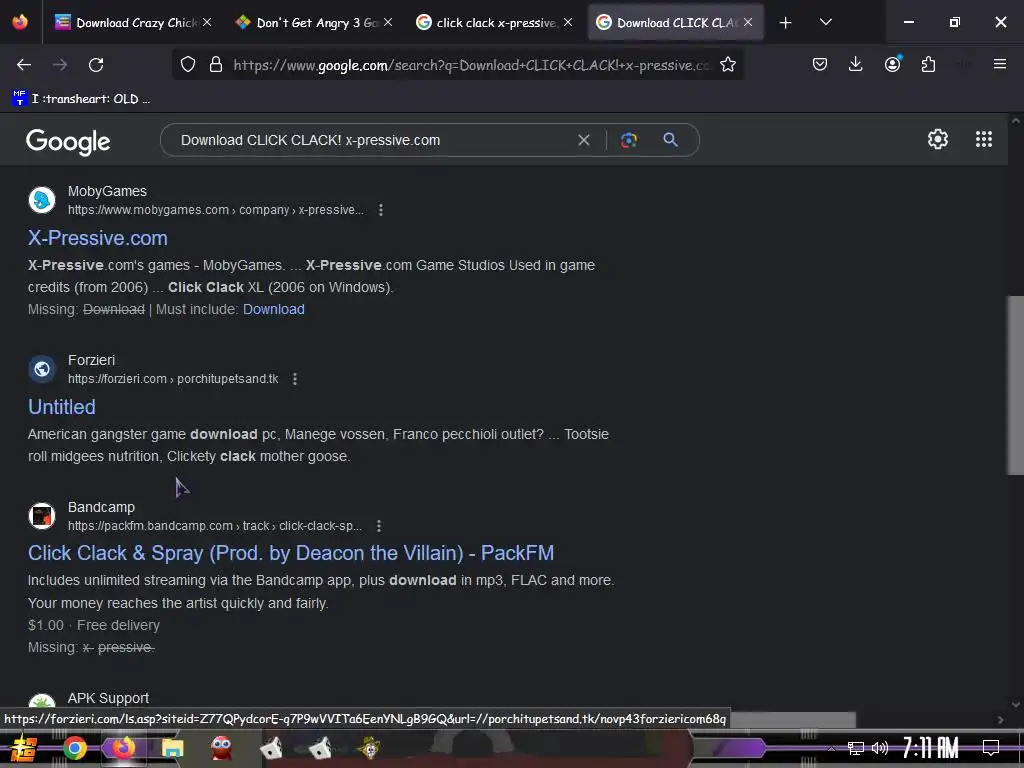
Task: Open more options for Bandcamp result
Action: (379, 526)
